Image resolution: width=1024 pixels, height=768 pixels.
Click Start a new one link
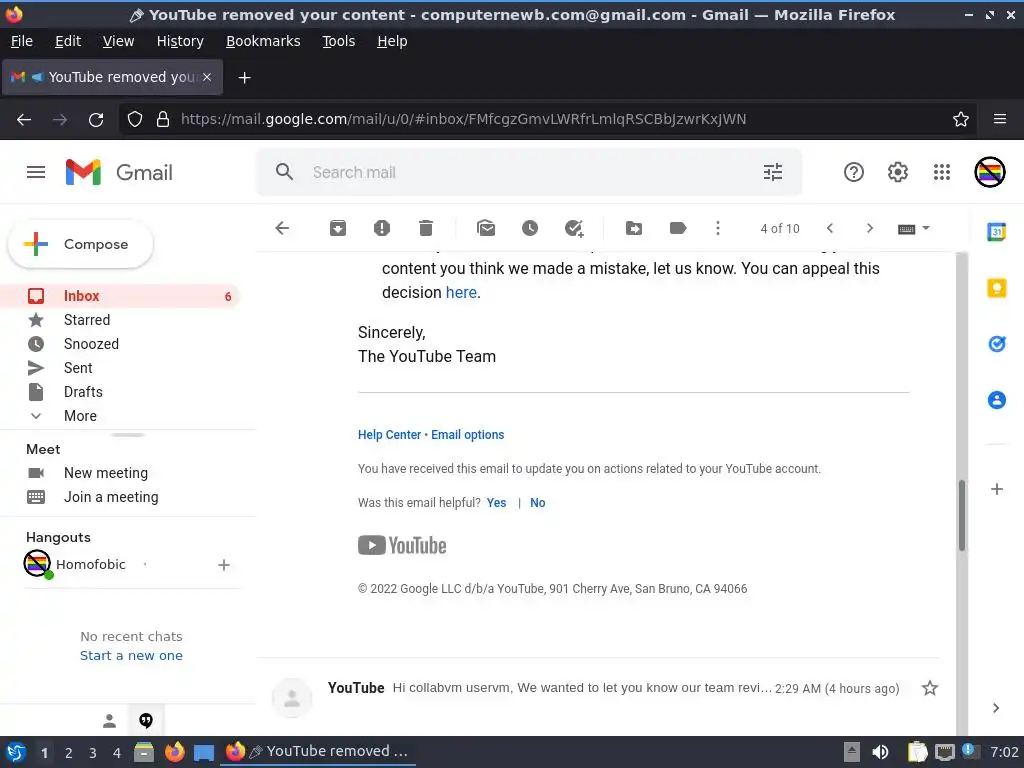pos(131,655)
